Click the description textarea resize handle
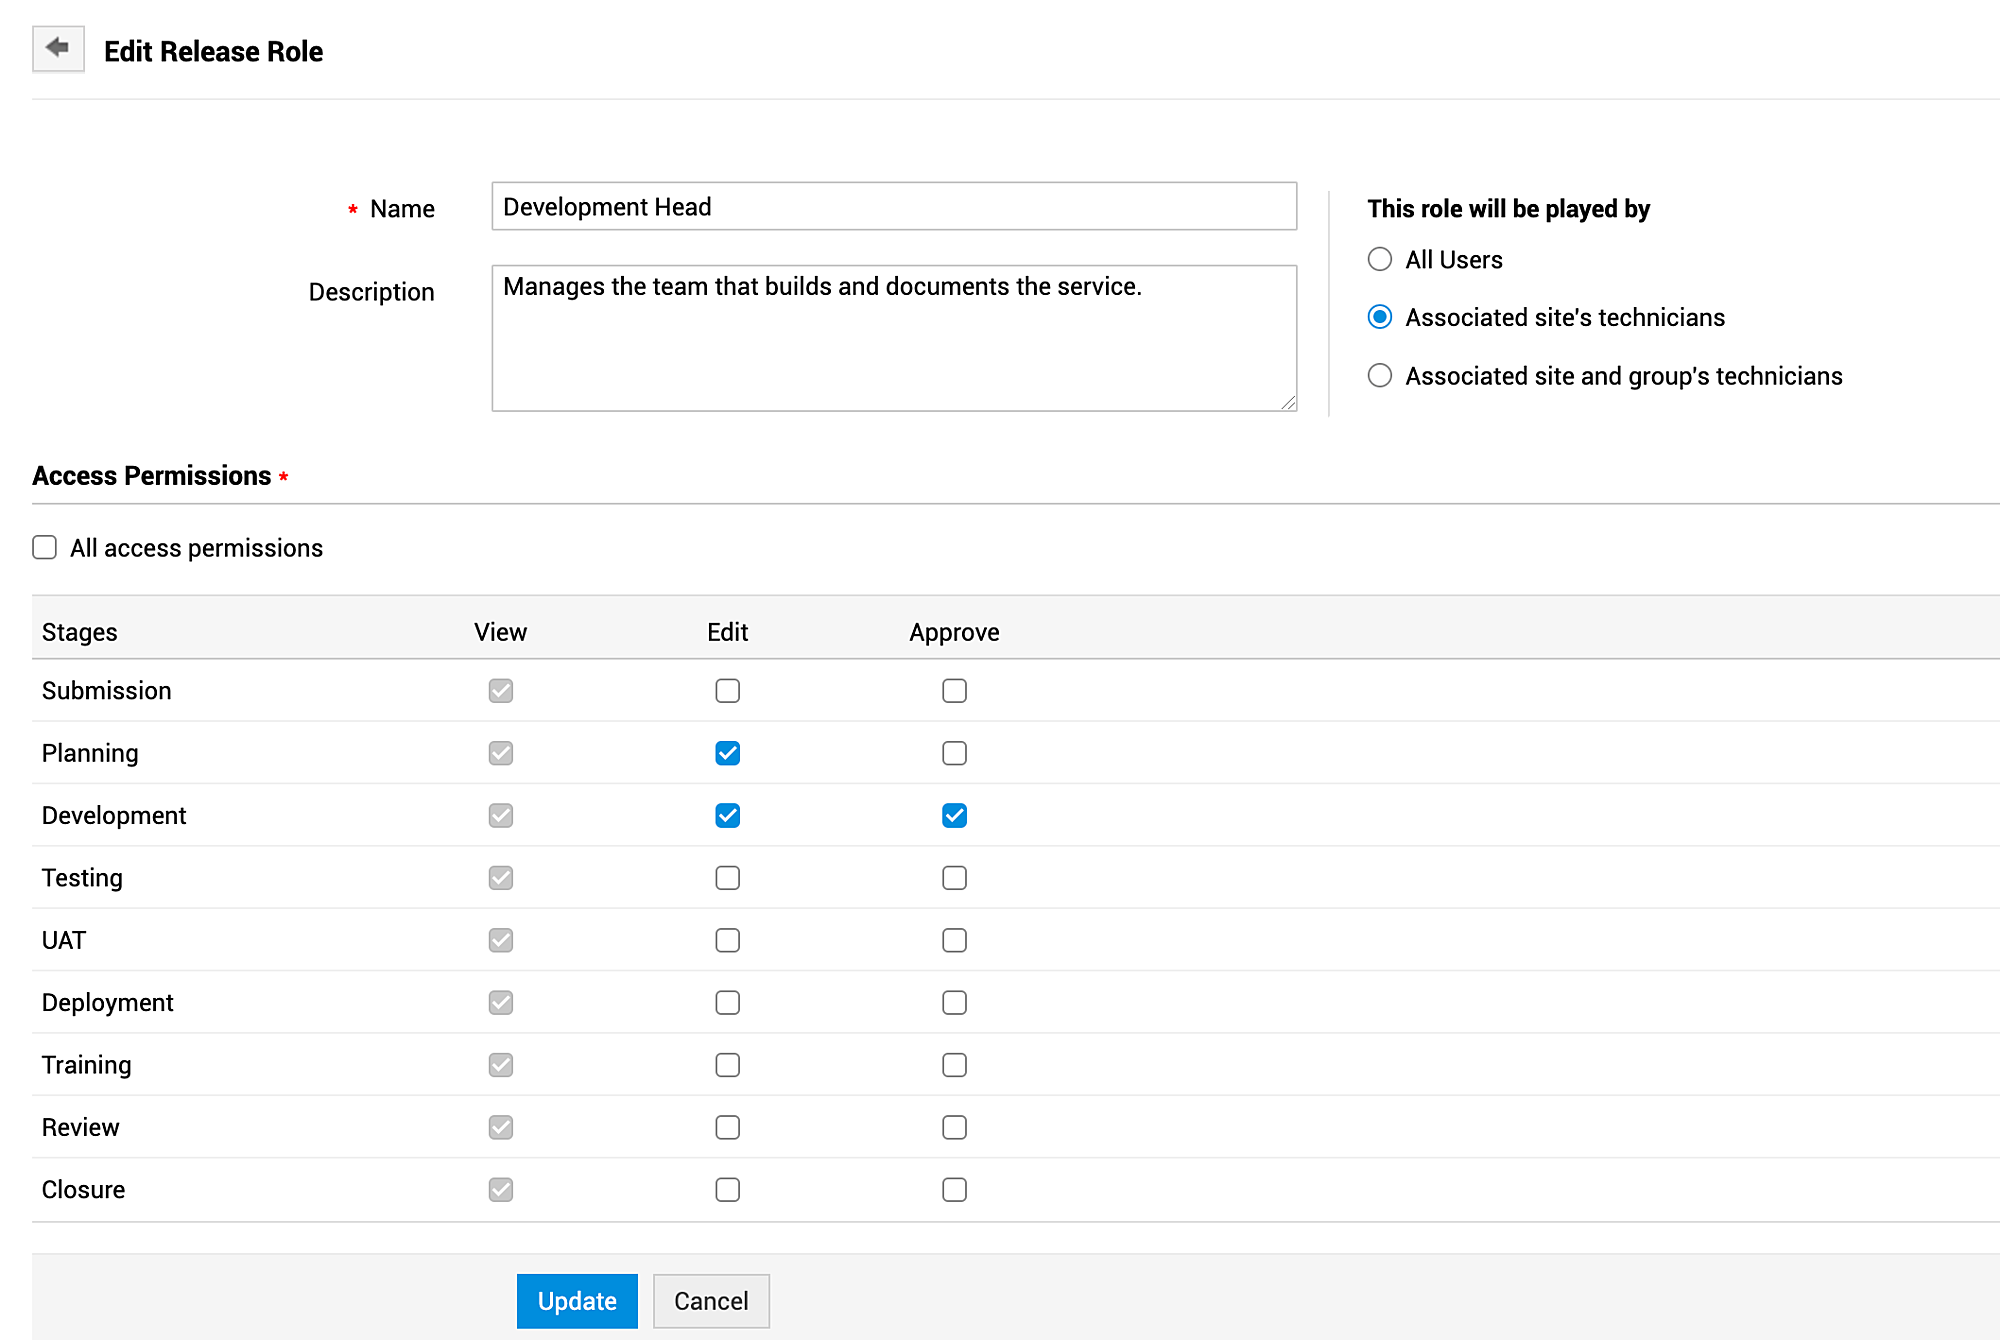 tap(1288, 402)
